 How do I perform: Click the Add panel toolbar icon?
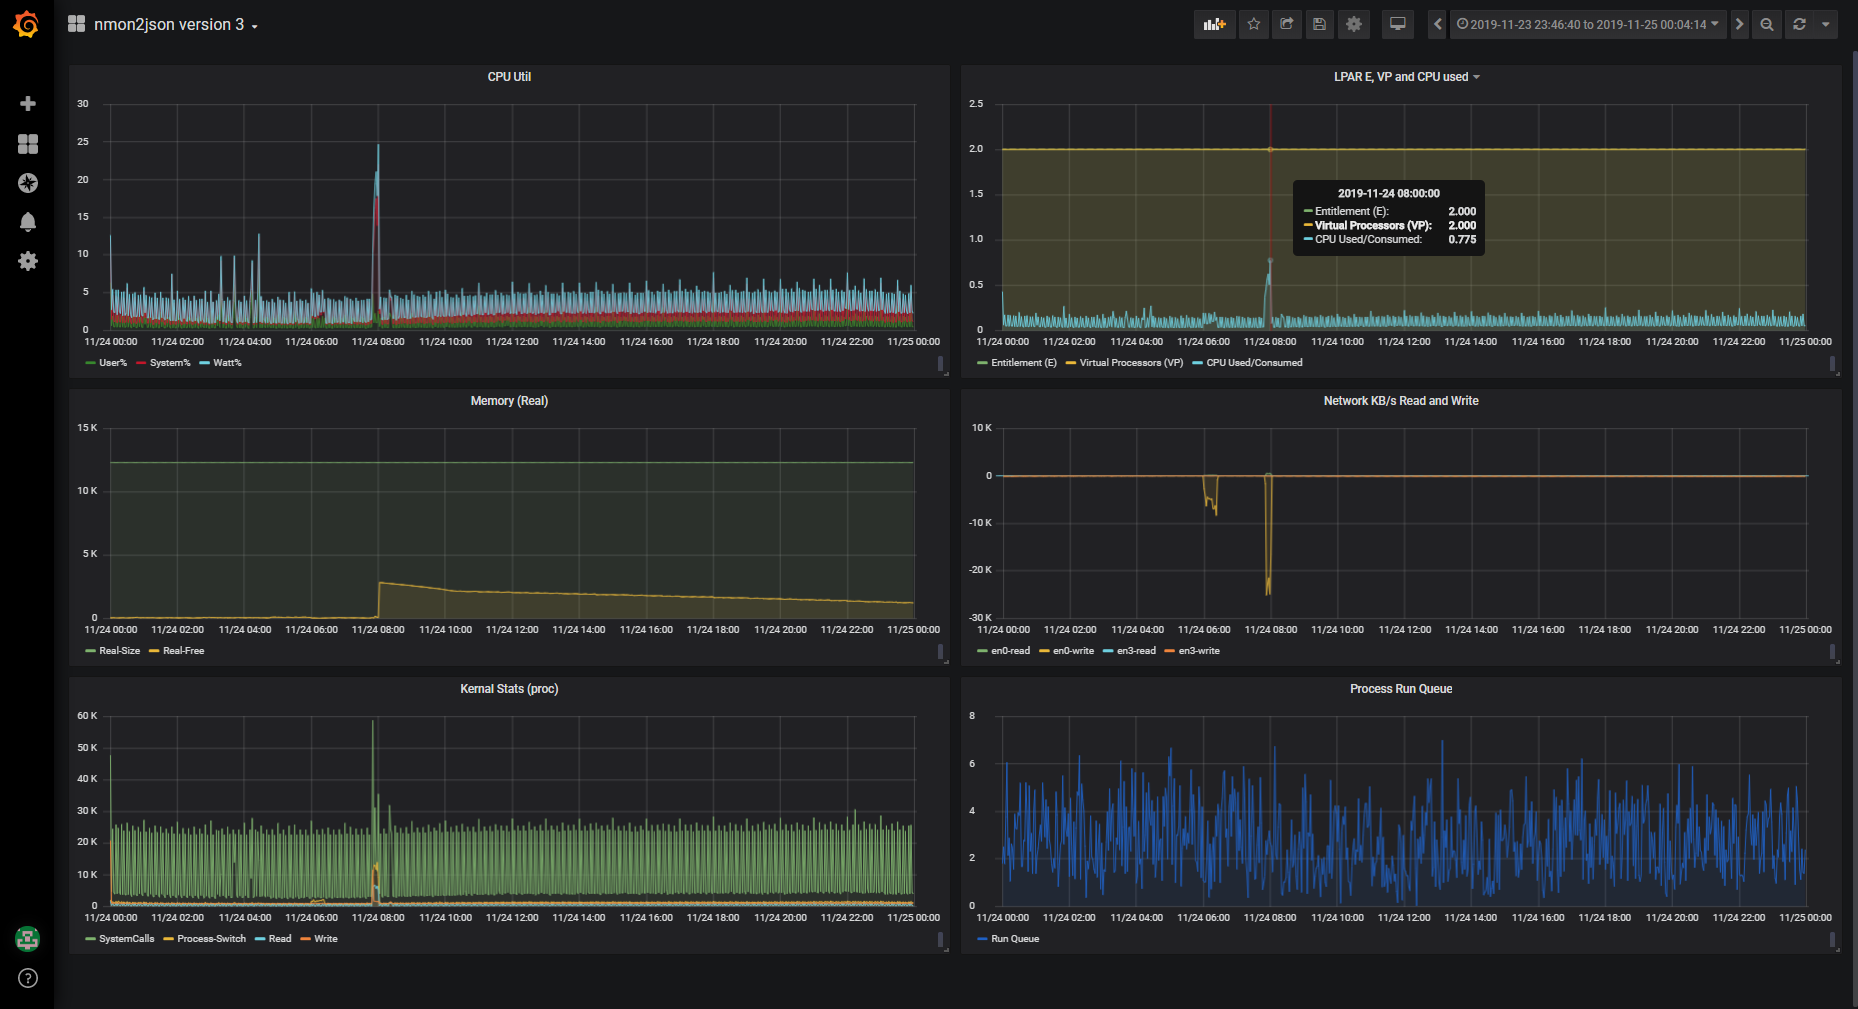coord(1214,24)
